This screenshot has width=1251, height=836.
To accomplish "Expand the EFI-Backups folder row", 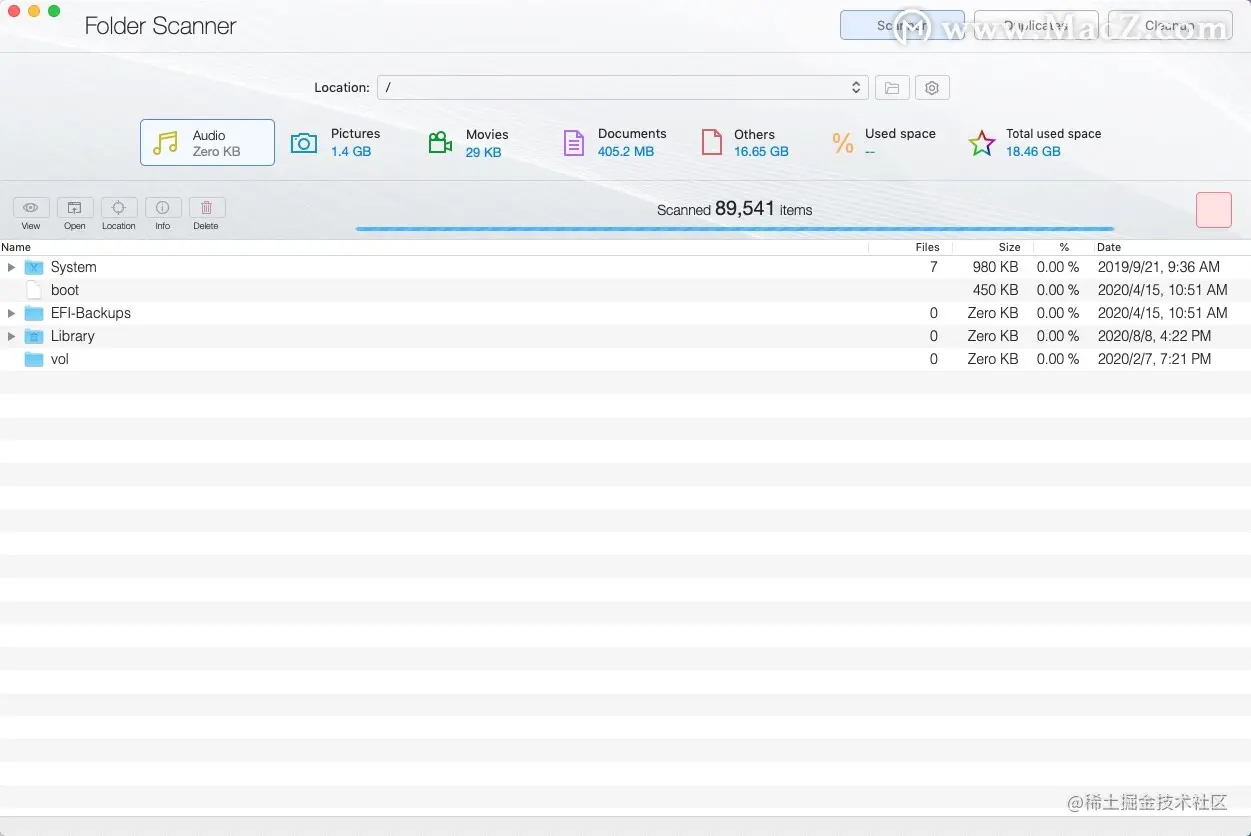I will pyautogui.click(x=11, y=313).
